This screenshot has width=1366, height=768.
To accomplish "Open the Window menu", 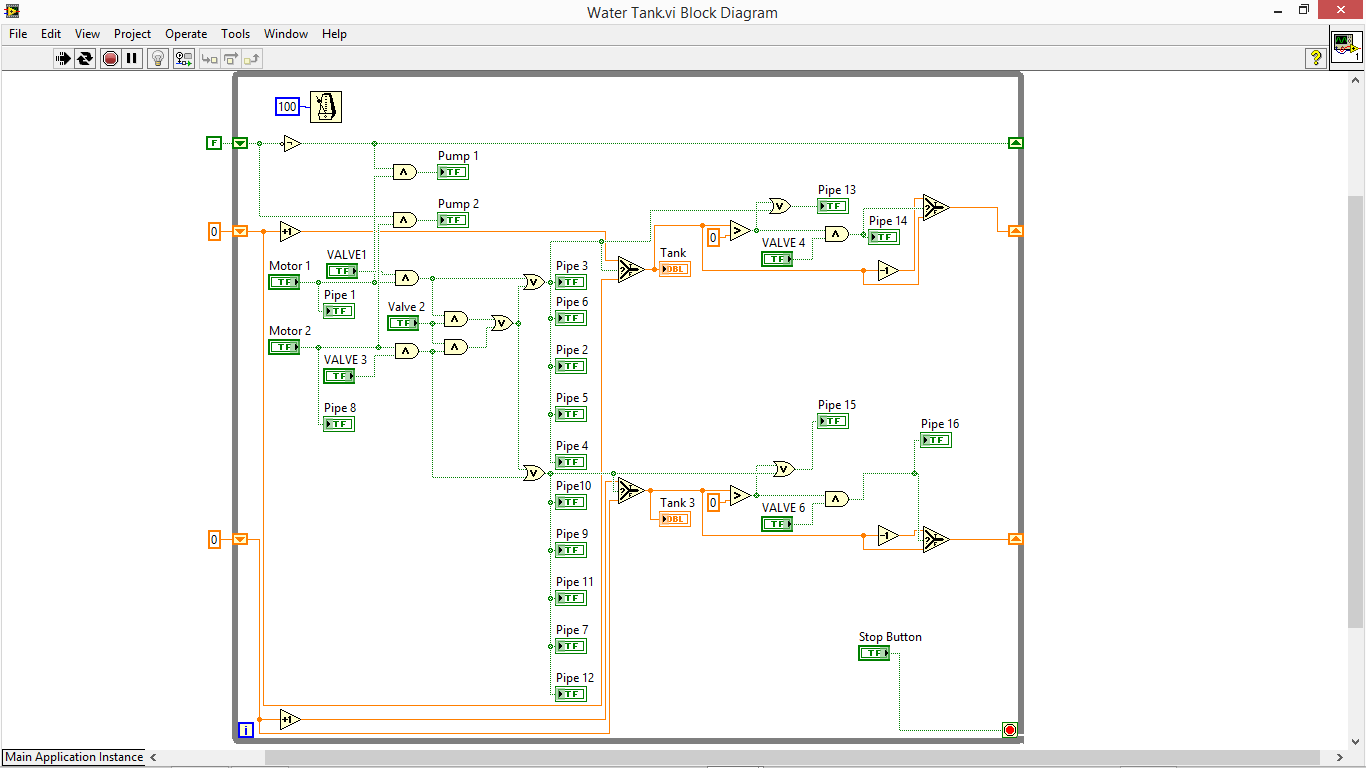I will tap(286, 34).
